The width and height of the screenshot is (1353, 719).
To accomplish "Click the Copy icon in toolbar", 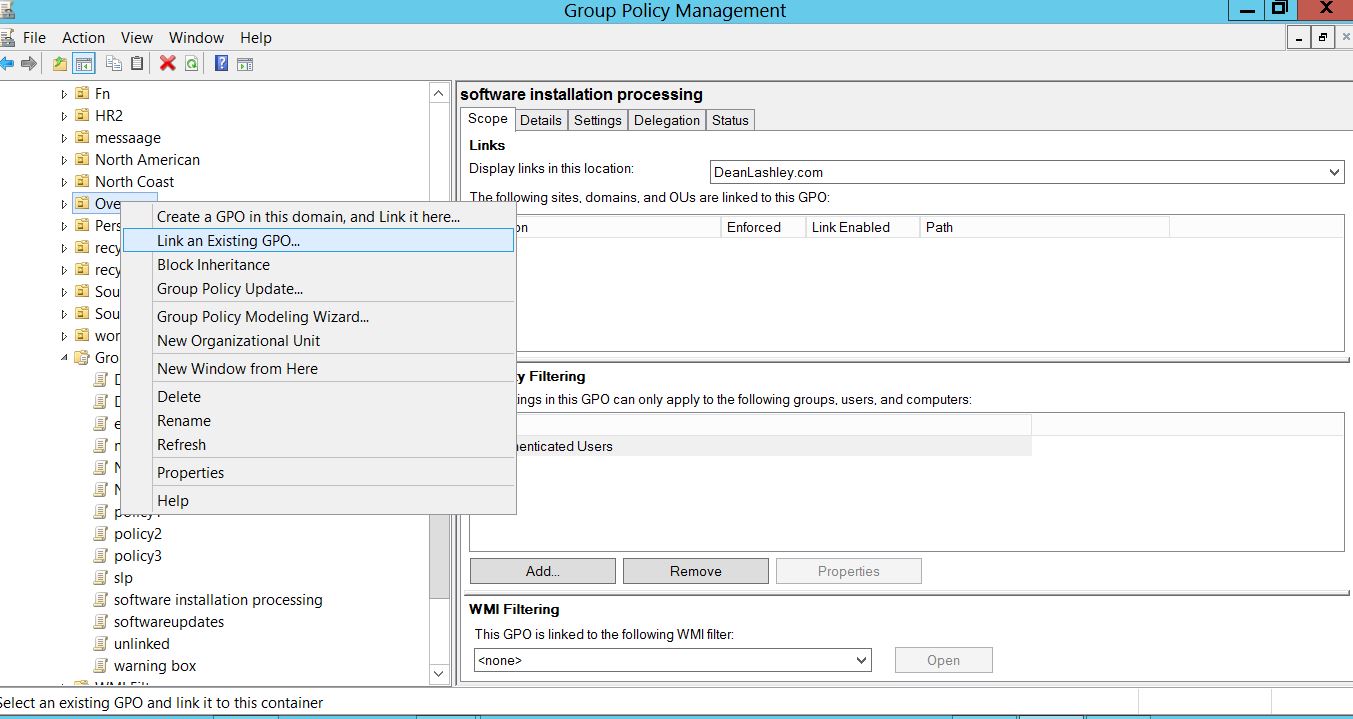I will point(114,64).
